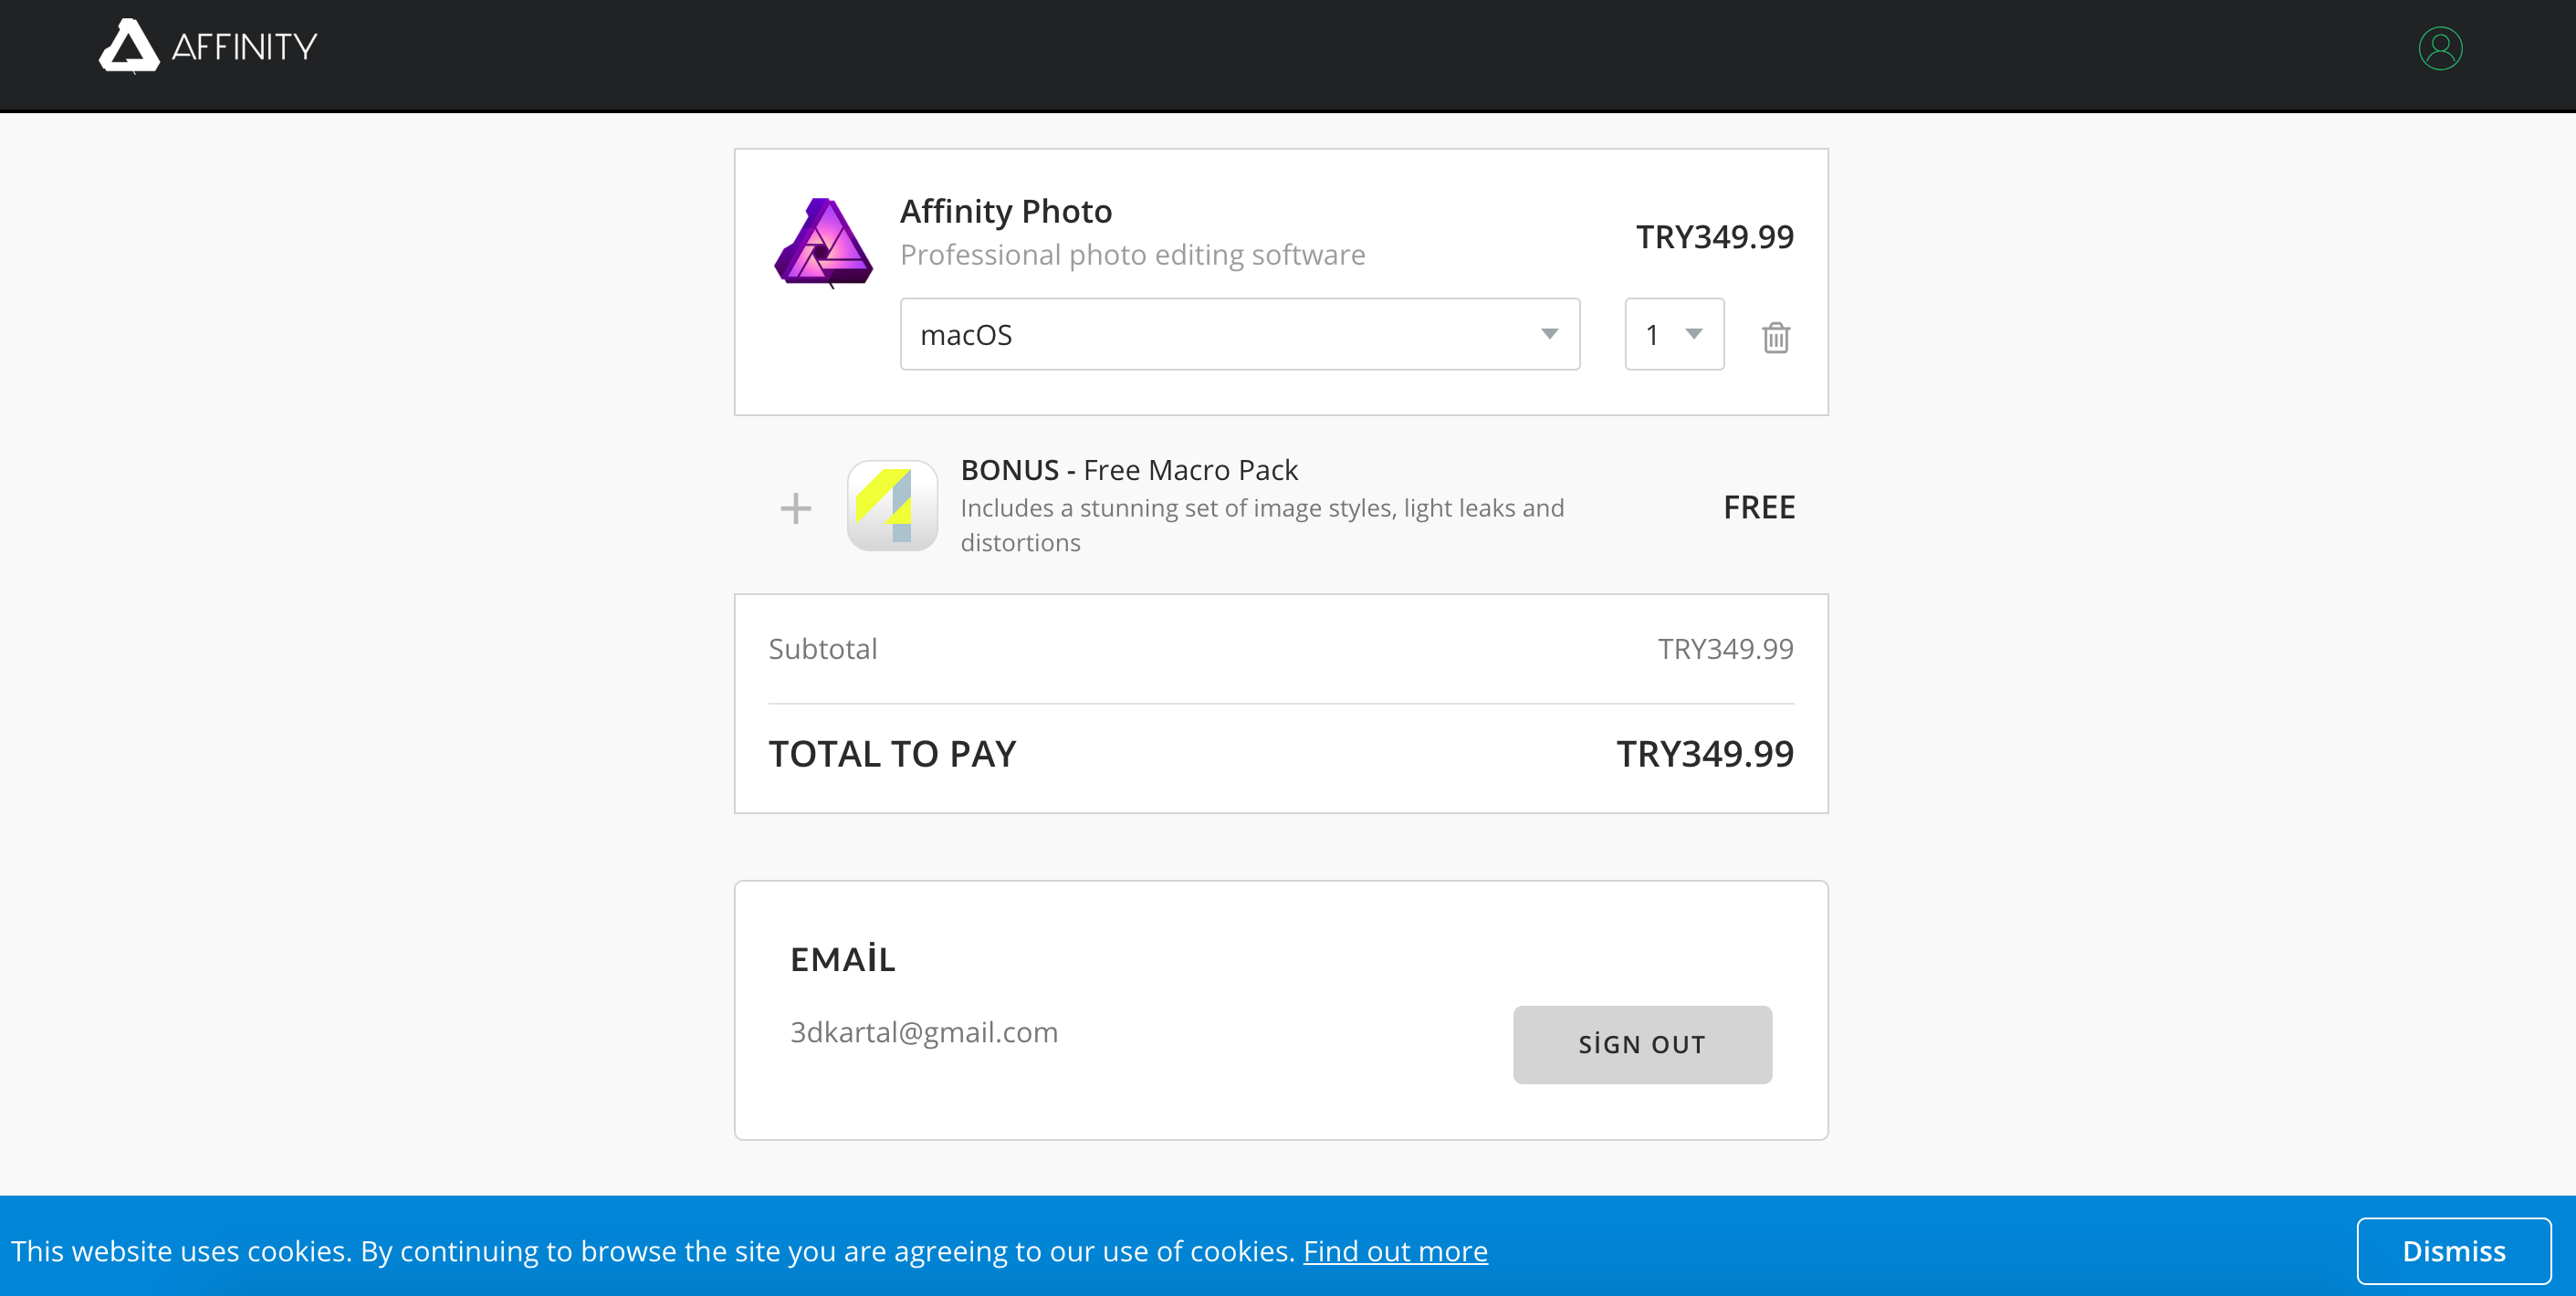Viewport: 2576px width, 1296px height.
Task: Click the email 3dkartal@gmail.com
Action: point(924,1032)
